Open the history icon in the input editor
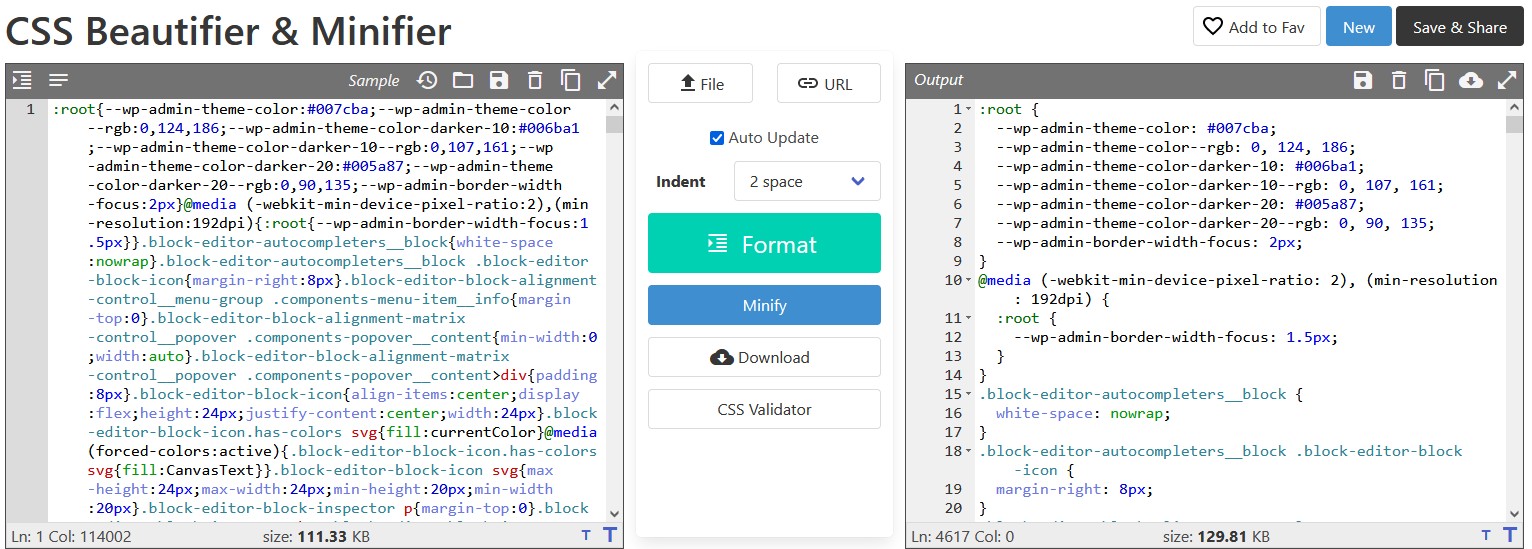This screenshot has height=549, width=1532. click(427, 80)
